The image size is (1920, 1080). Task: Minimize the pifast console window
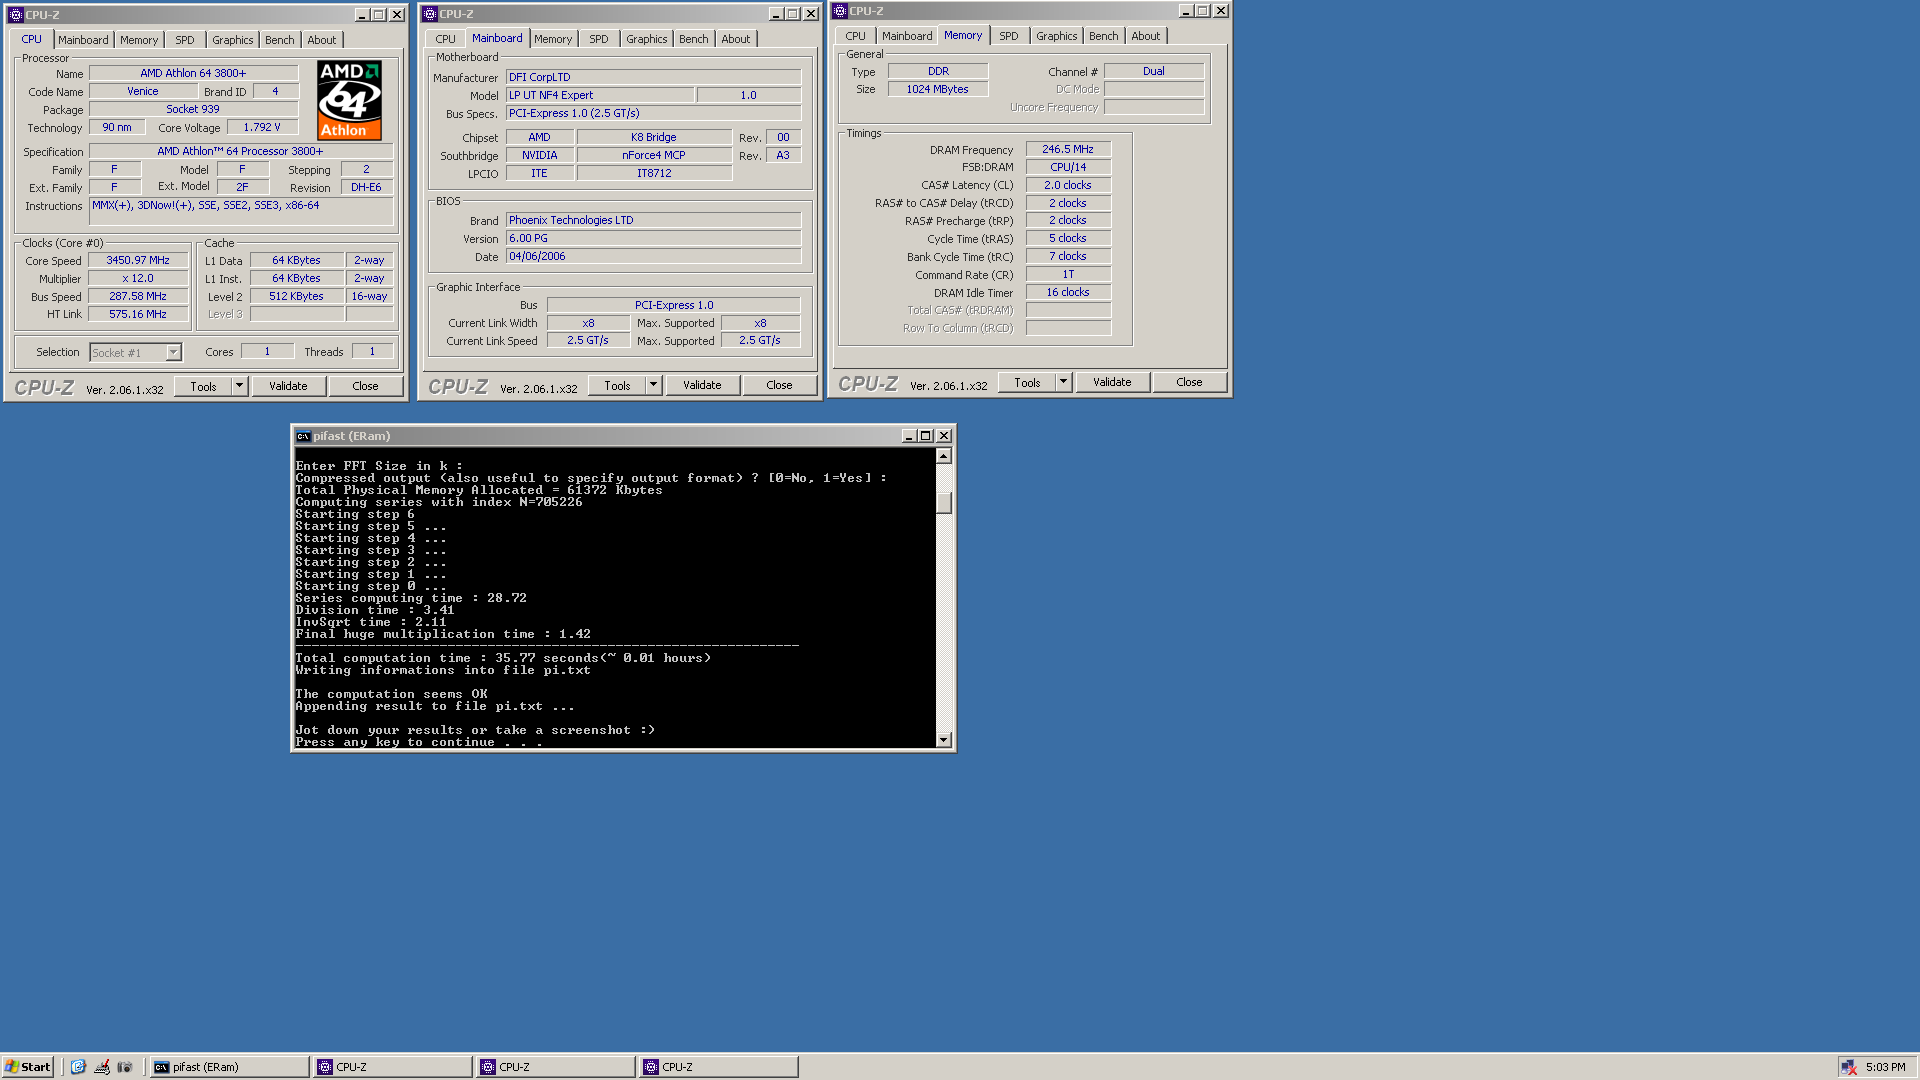pos(908,436)
